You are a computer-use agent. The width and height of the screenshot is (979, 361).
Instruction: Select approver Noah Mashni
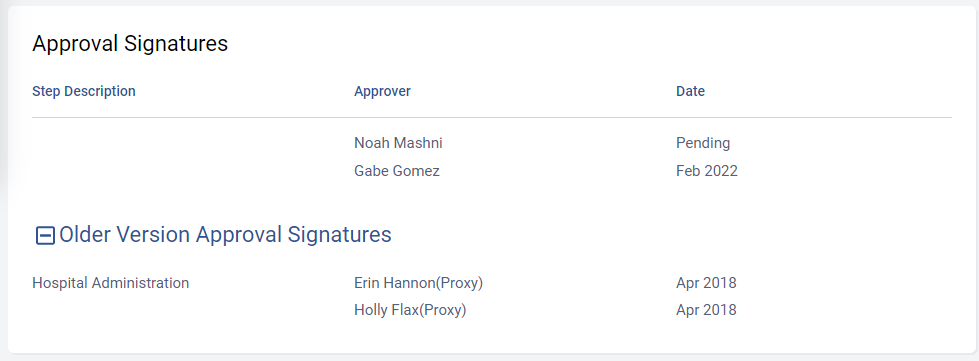pyautogui.click(x=398, y=143)
